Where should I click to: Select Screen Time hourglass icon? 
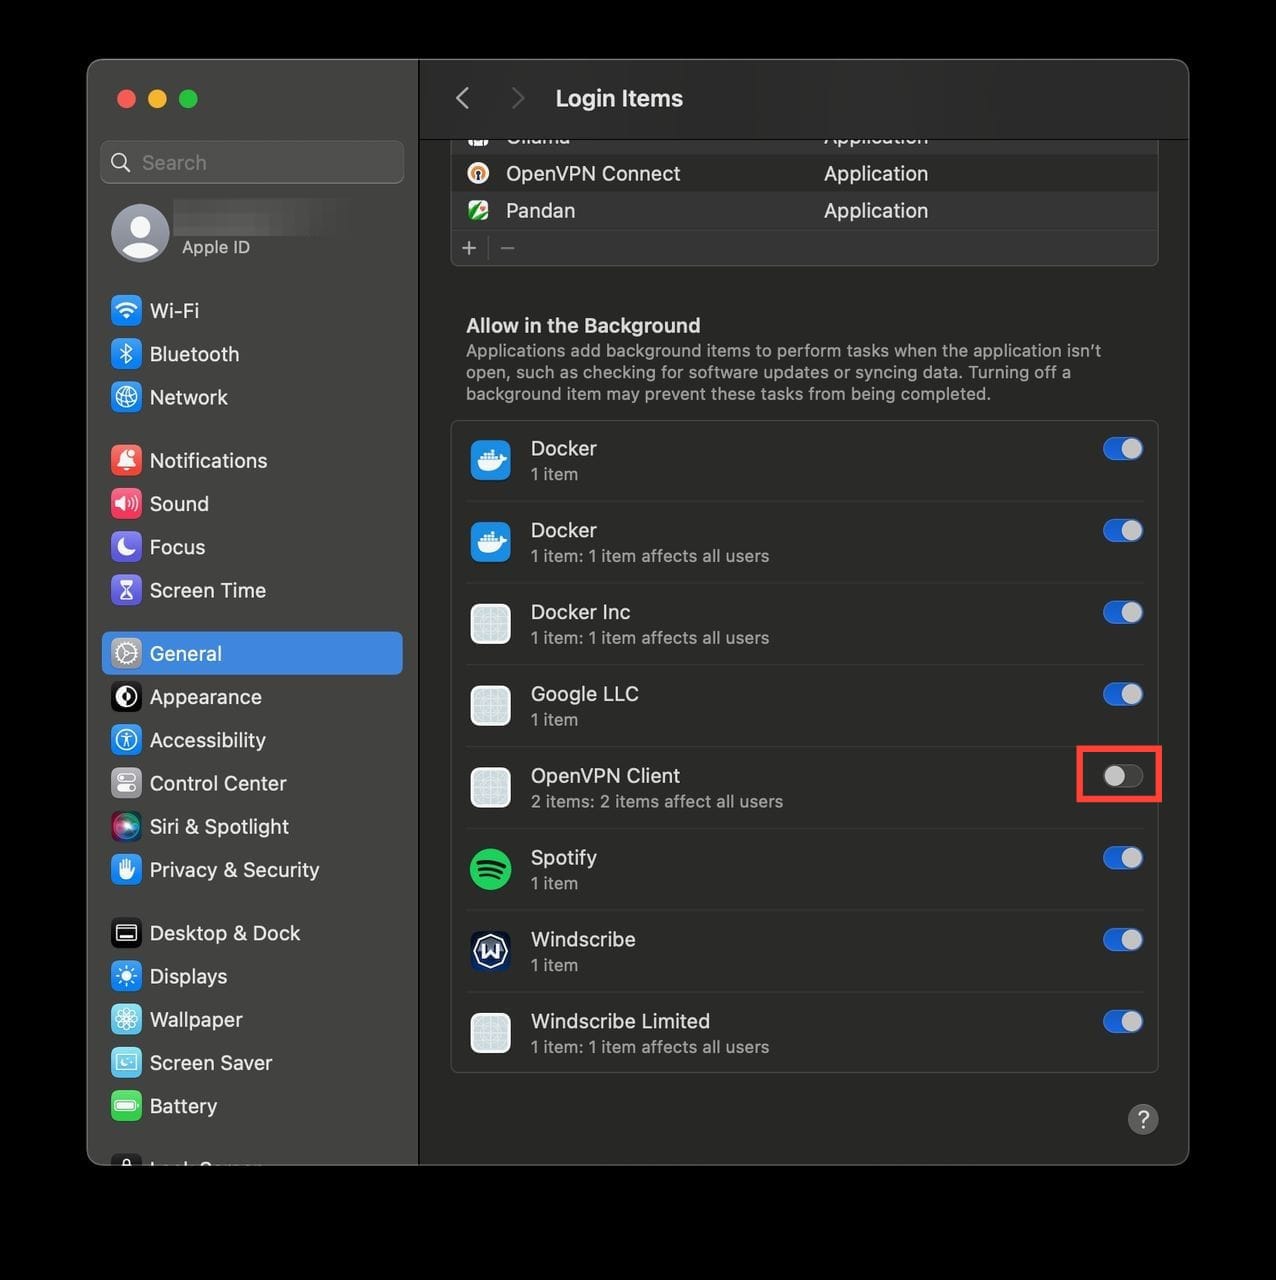[x=126, y=590]
